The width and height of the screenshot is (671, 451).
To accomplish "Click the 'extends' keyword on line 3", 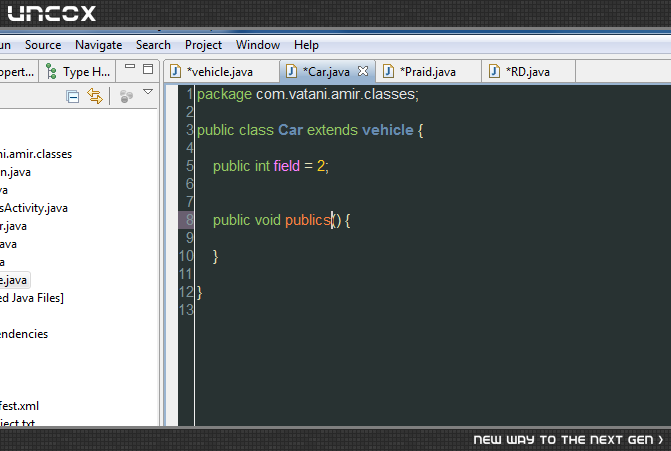I will [332, 130].
